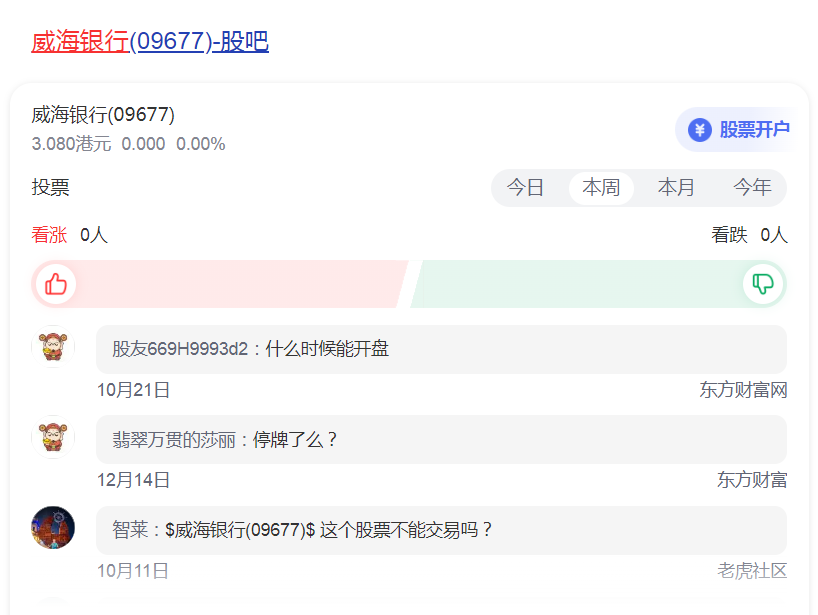This screenshot has width=818, height=615.
Task: Select the 今日 voting period tab
Action: point(525,188)
